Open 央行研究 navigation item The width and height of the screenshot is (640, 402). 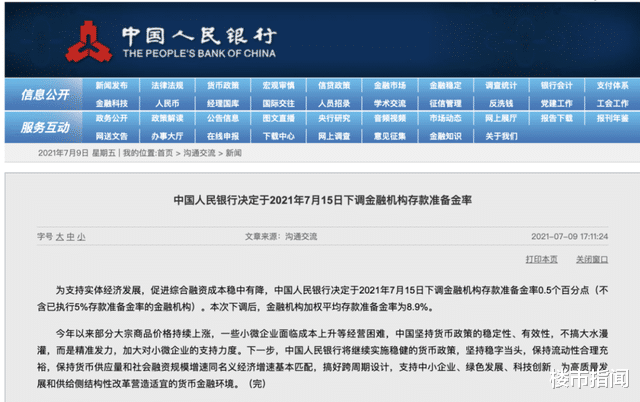(334, 118)
